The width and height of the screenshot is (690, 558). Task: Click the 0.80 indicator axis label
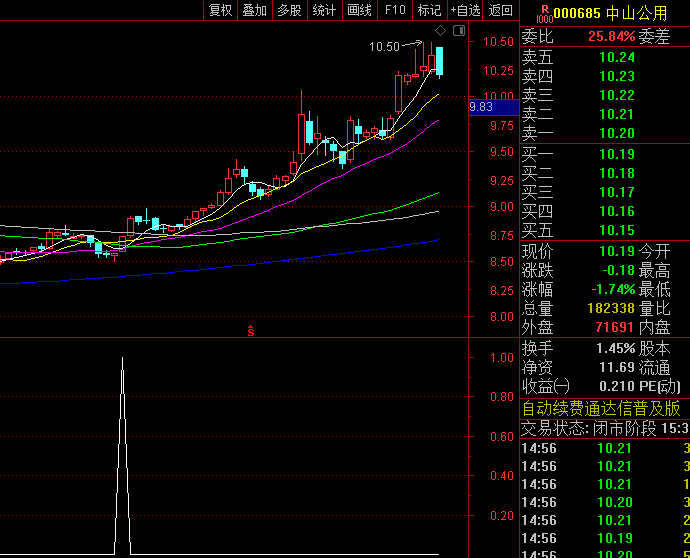[x=502, y=397]
